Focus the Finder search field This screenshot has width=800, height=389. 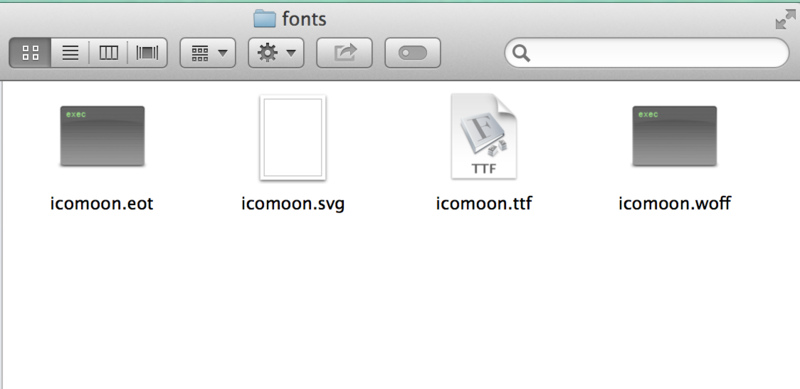[647, 53]
